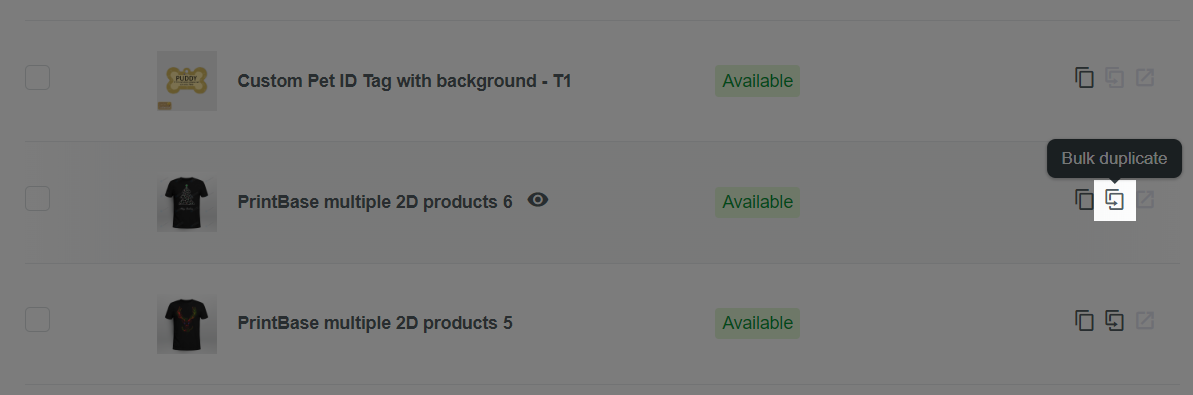Screen dimensions: 1193x395
Task: Toggle eye icon beside products 6 title
Action: coord(538,200)
